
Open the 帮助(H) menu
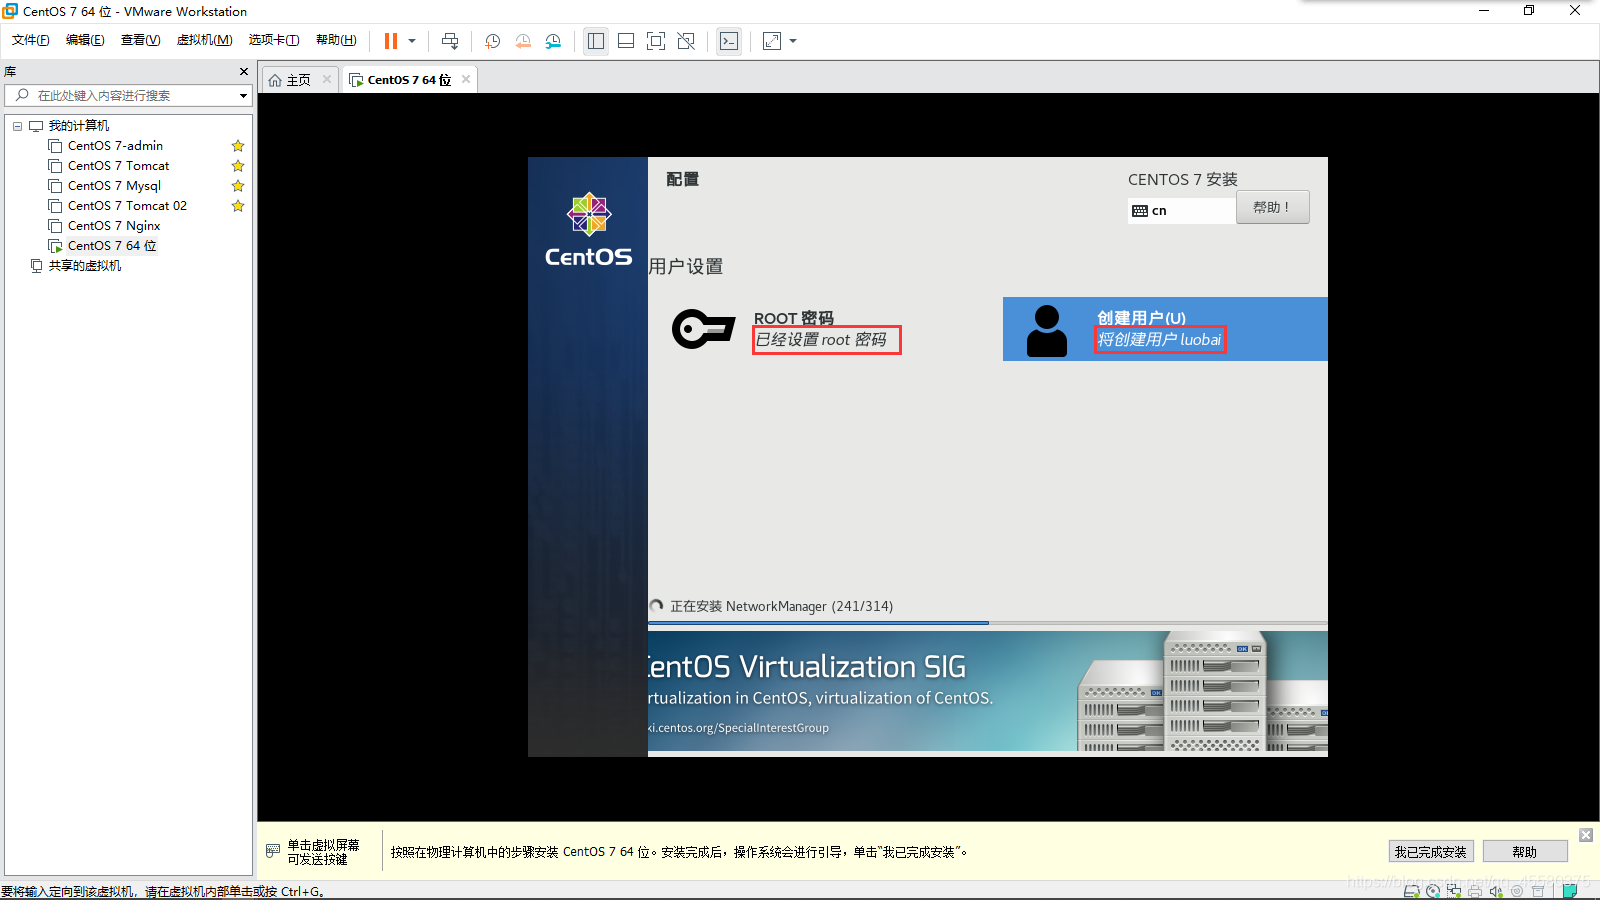336,40
